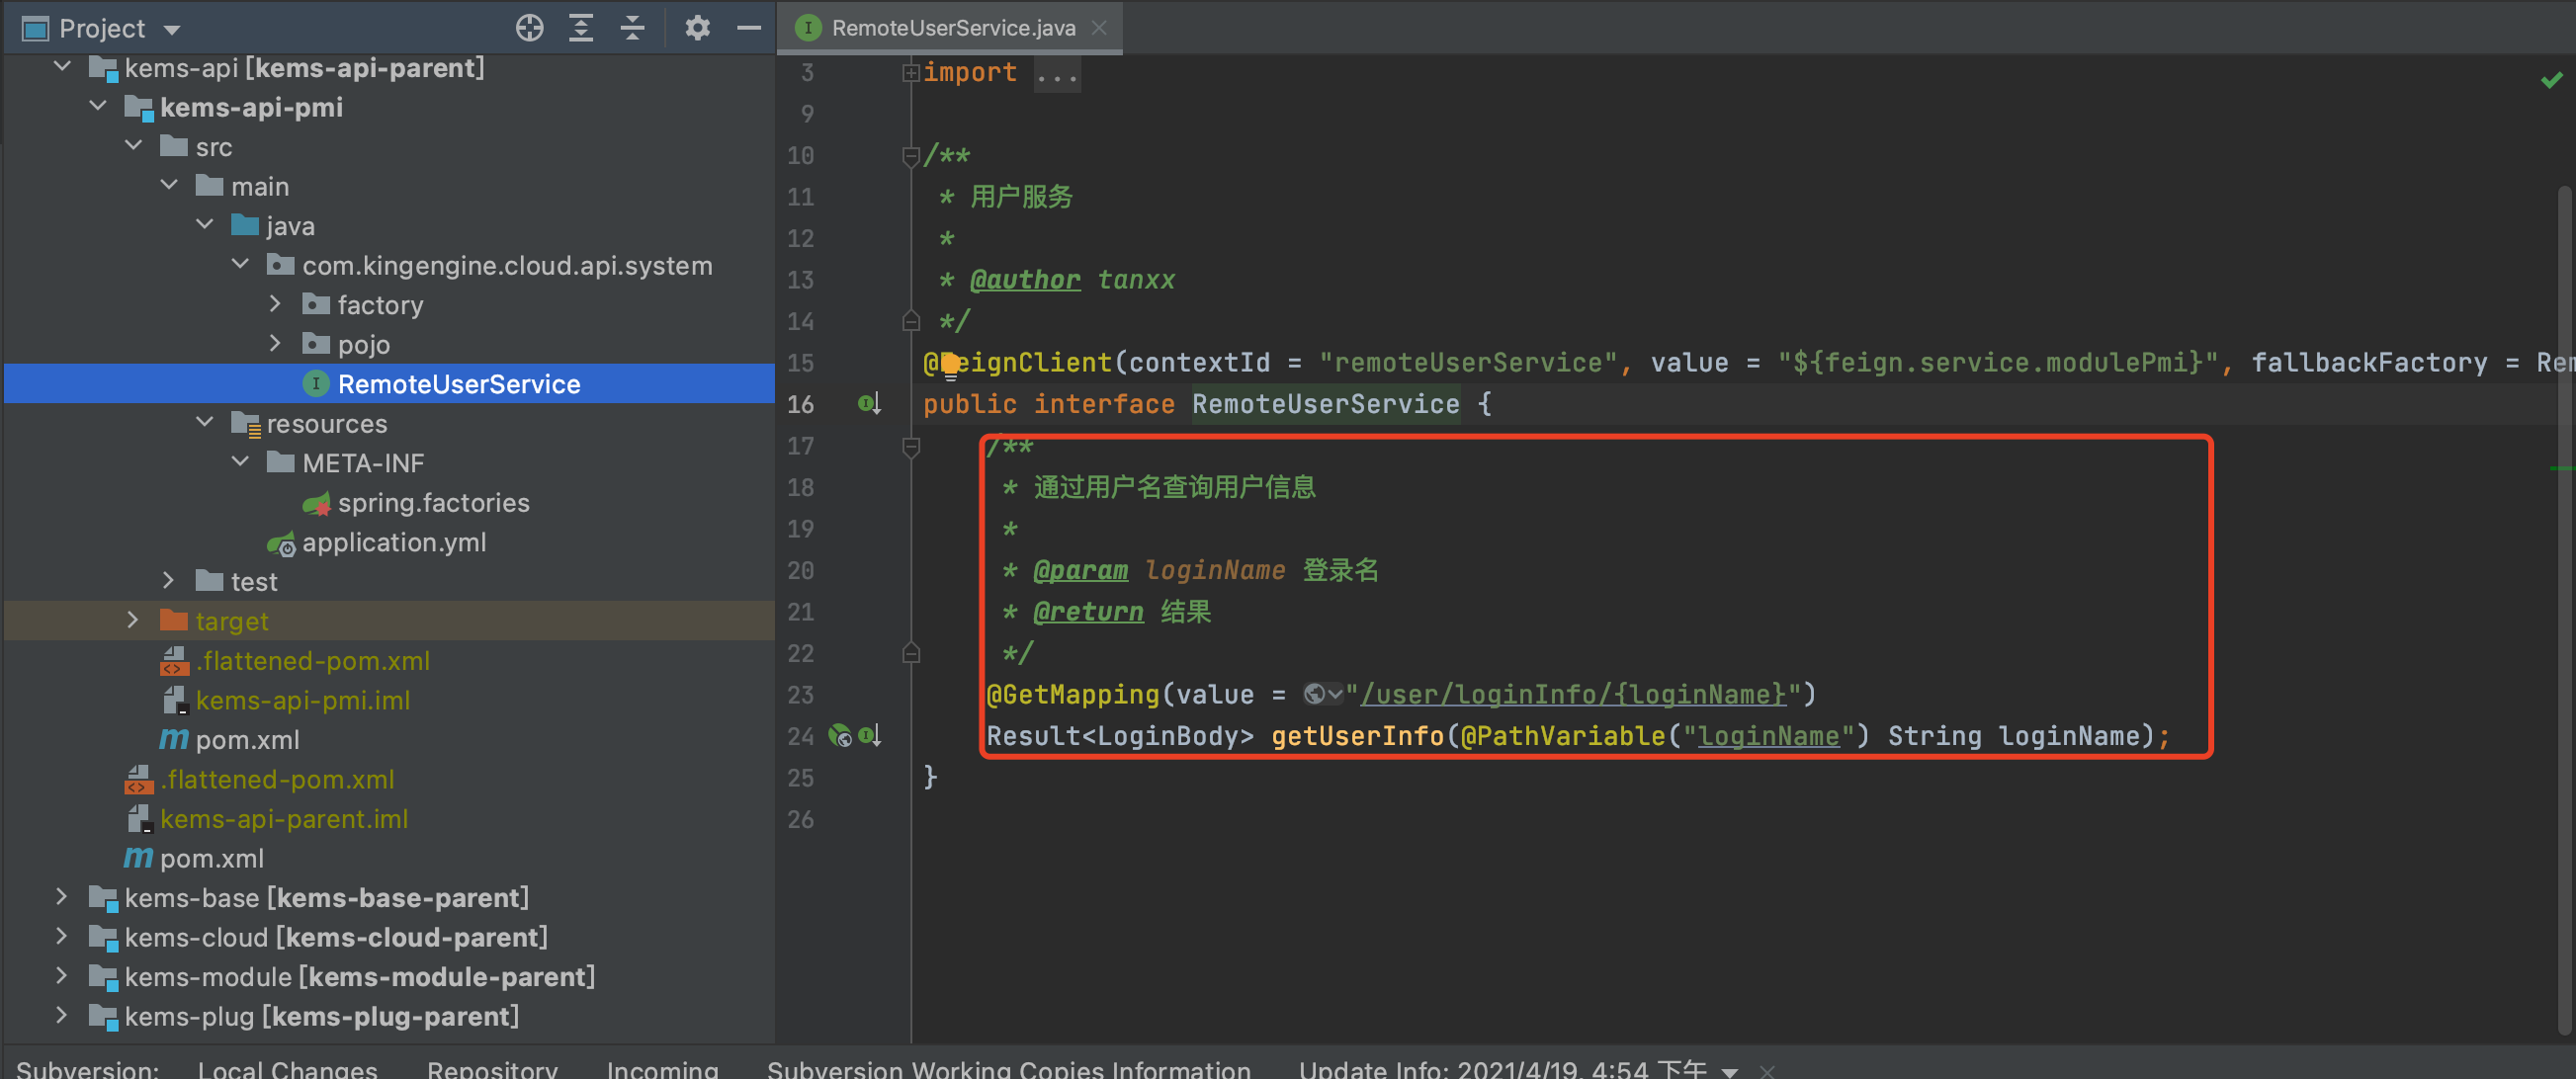Collapse the resources folder

tap(205, 423)
